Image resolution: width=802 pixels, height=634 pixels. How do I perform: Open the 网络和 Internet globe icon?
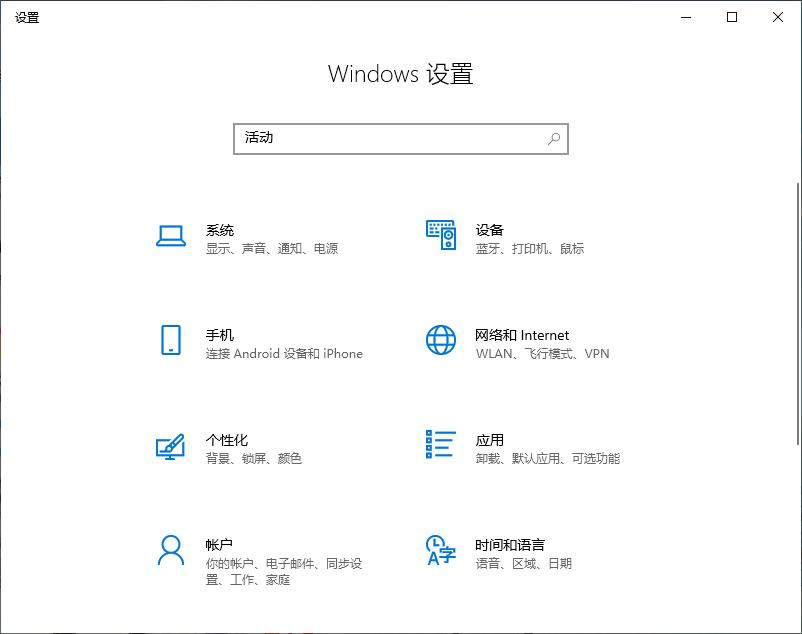click(x=441, y=340)
